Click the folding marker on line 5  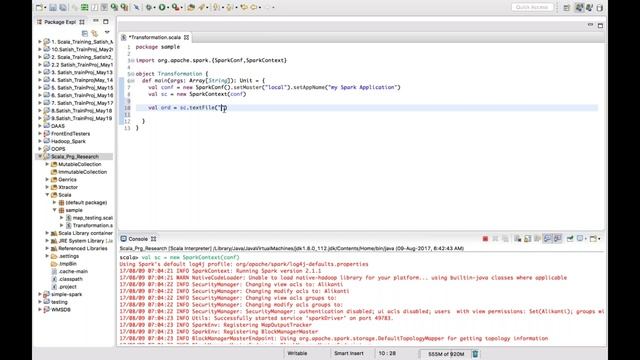(x=132, y=74)
